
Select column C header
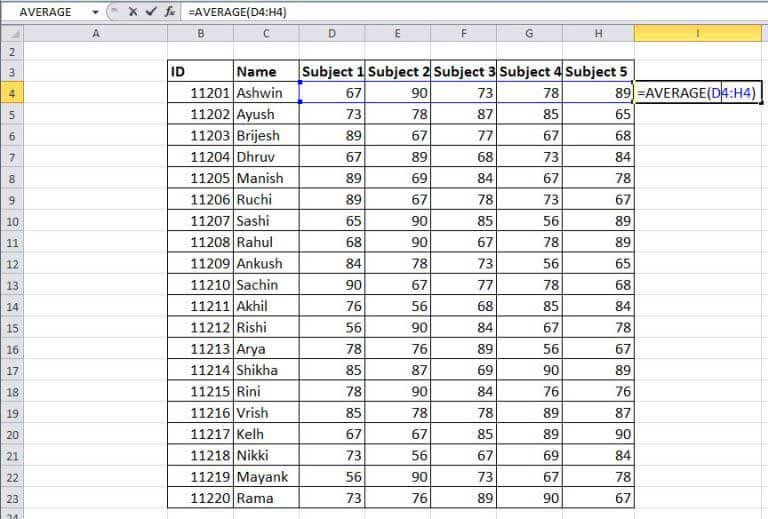(266, 33)
